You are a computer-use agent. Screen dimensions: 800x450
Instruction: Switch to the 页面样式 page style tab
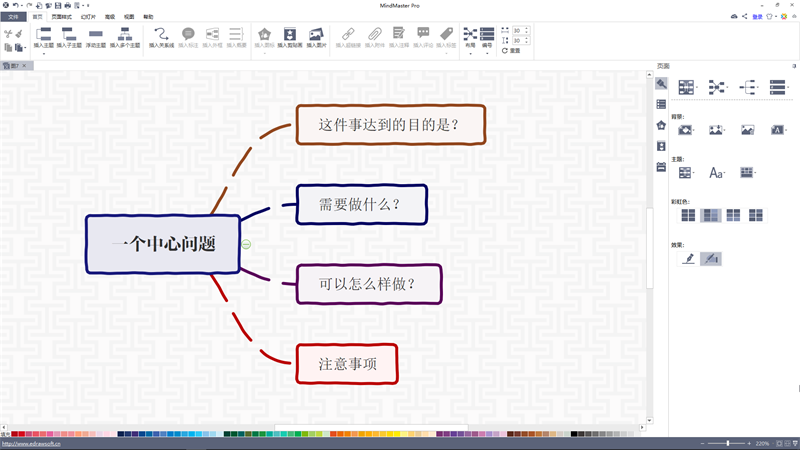click(62, 17)
